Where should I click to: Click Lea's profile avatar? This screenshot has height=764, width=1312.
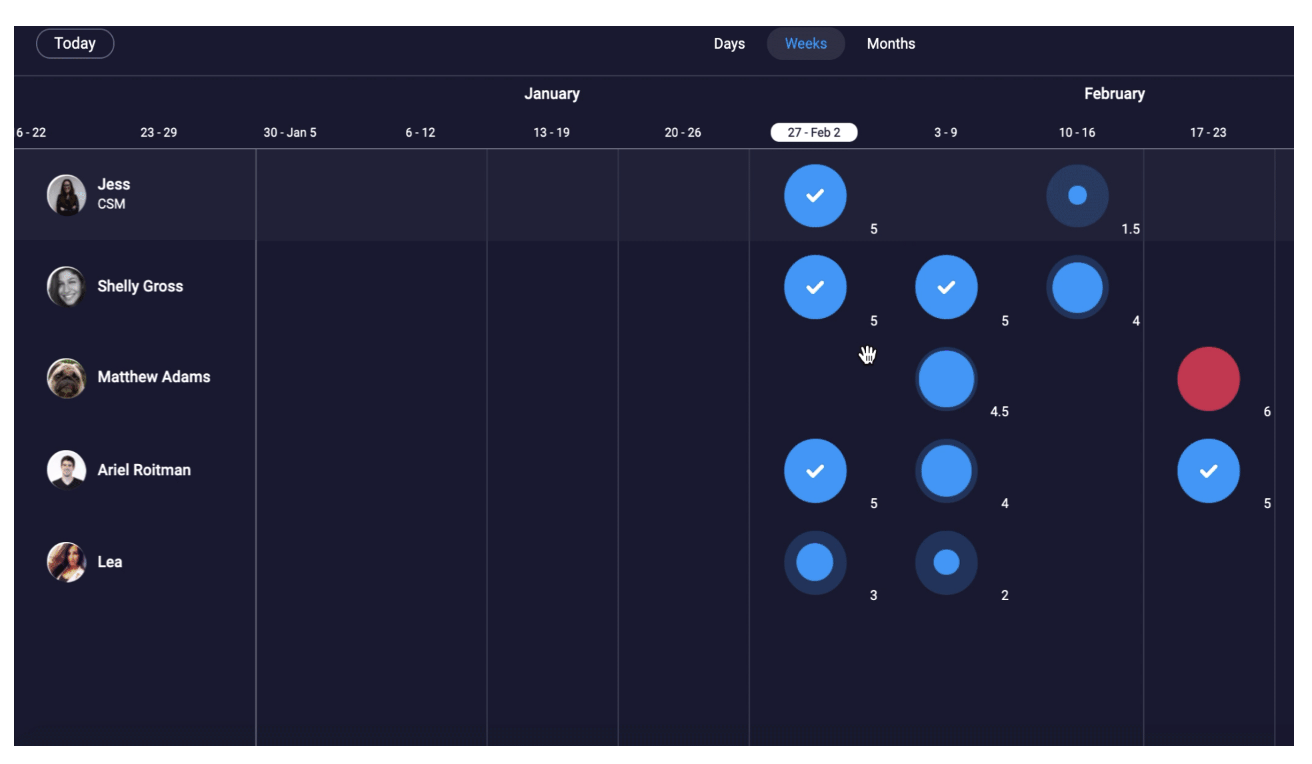[66, 562]
